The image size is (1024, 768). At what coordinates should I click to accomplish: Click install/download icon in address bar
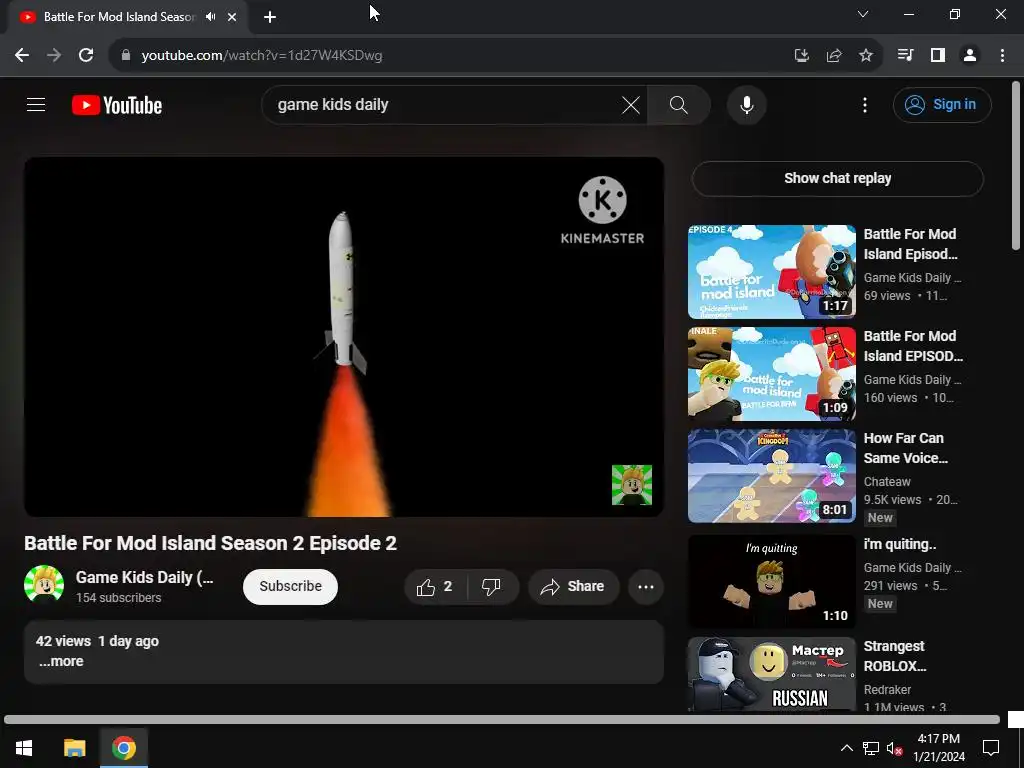point(801,55)
